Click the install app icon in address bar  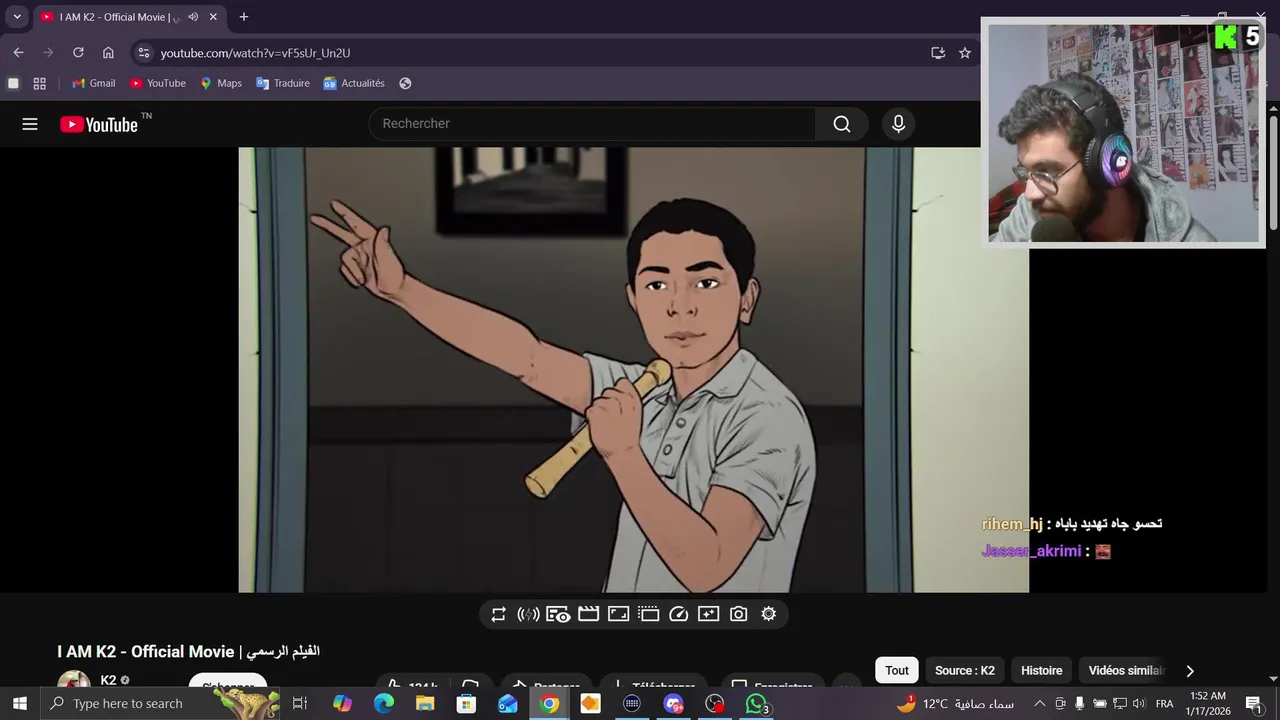pyautogui.click(x=938, y=53)
